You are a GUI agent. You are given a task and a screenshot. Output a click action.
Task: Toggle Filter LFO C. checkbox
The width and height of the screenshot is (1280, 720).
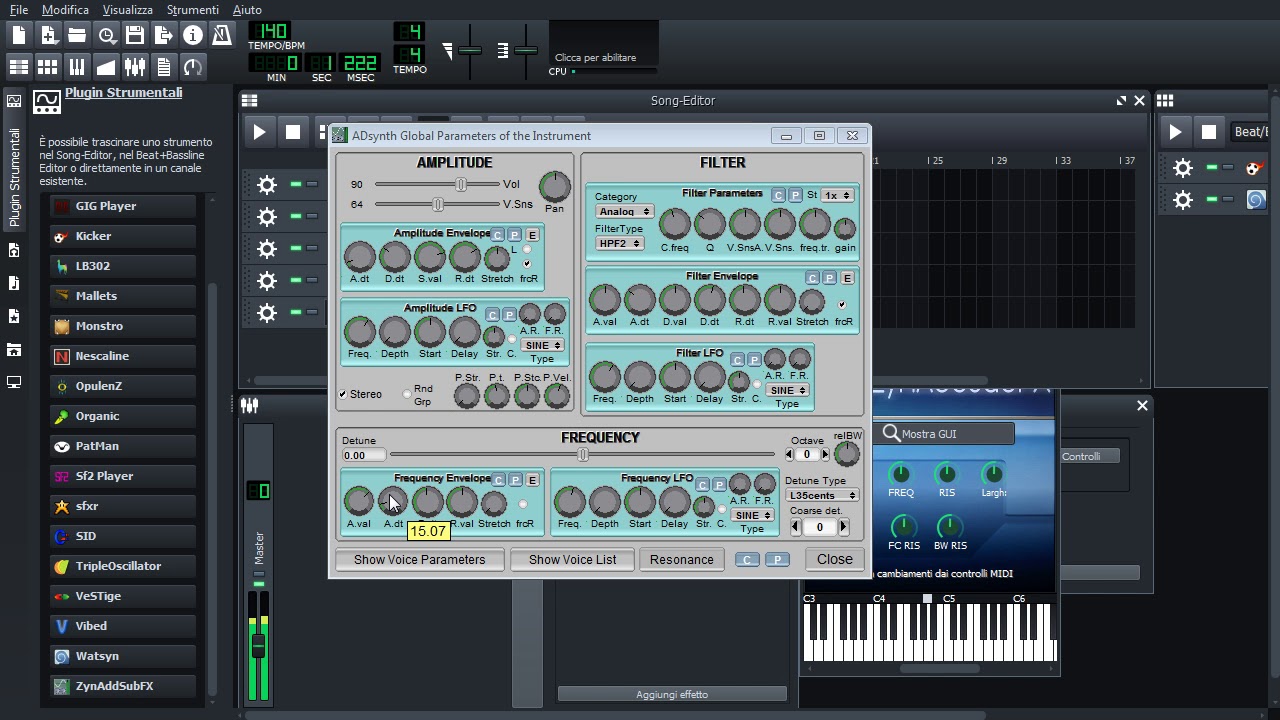757,384
